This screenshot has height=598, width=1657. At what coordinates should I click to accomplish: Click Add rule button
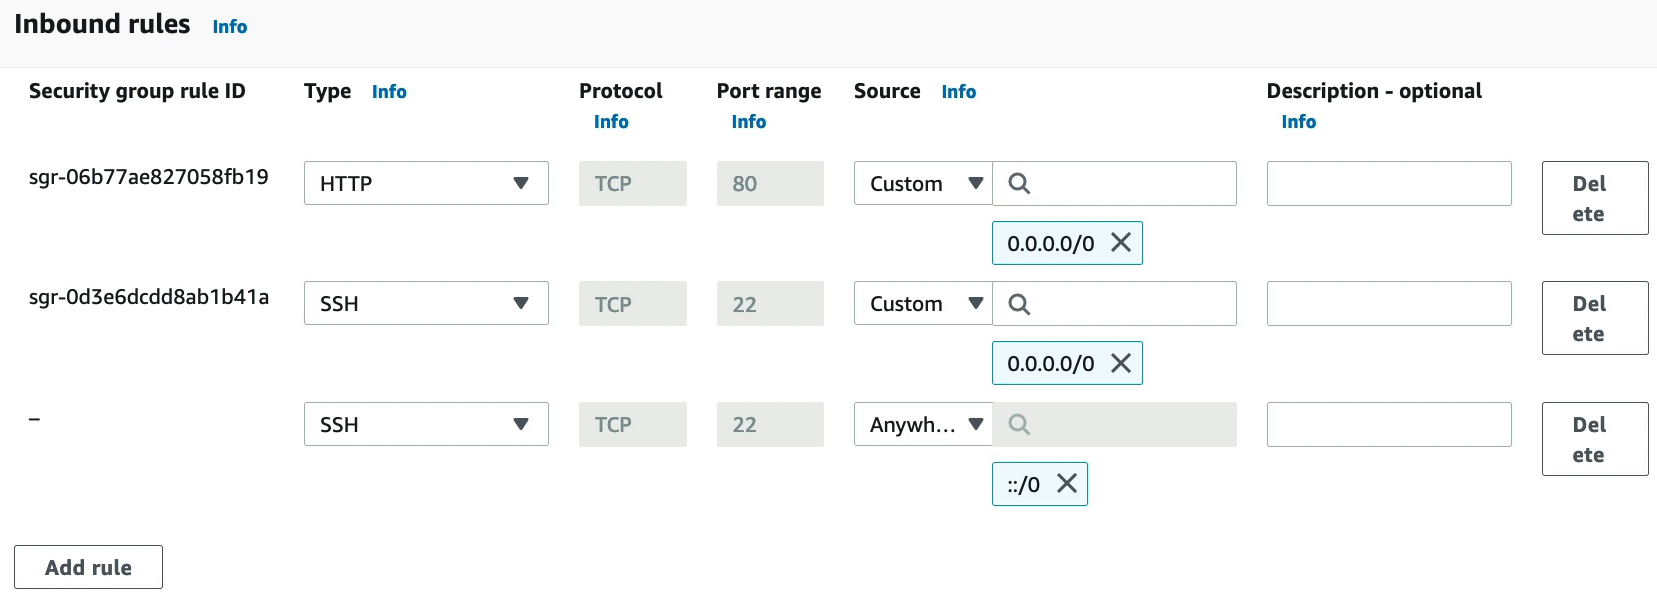[88, 567]
